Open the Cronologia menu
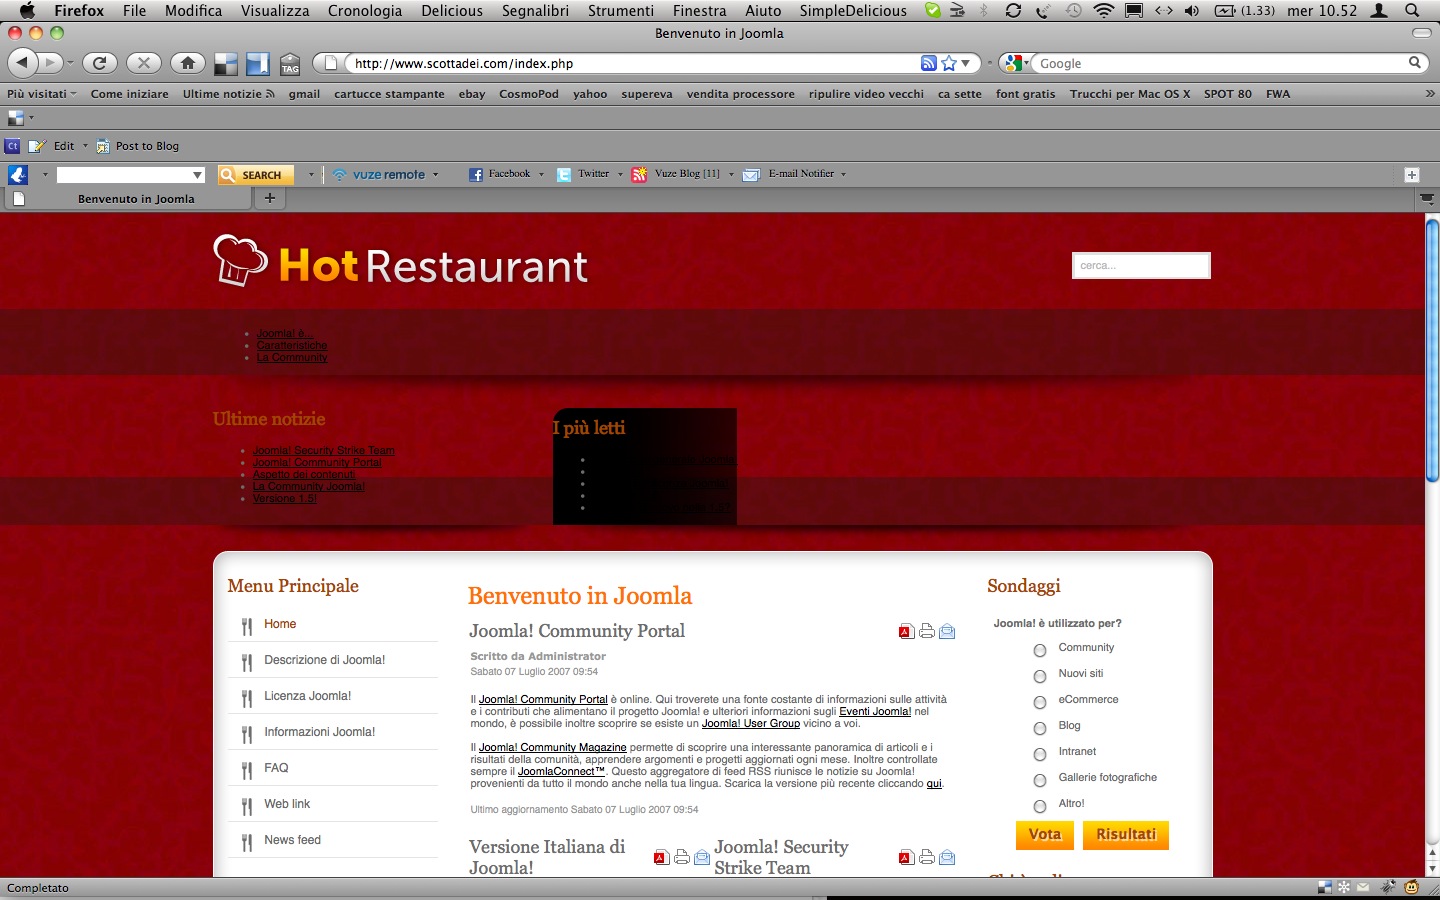 [x=365, y=11]
